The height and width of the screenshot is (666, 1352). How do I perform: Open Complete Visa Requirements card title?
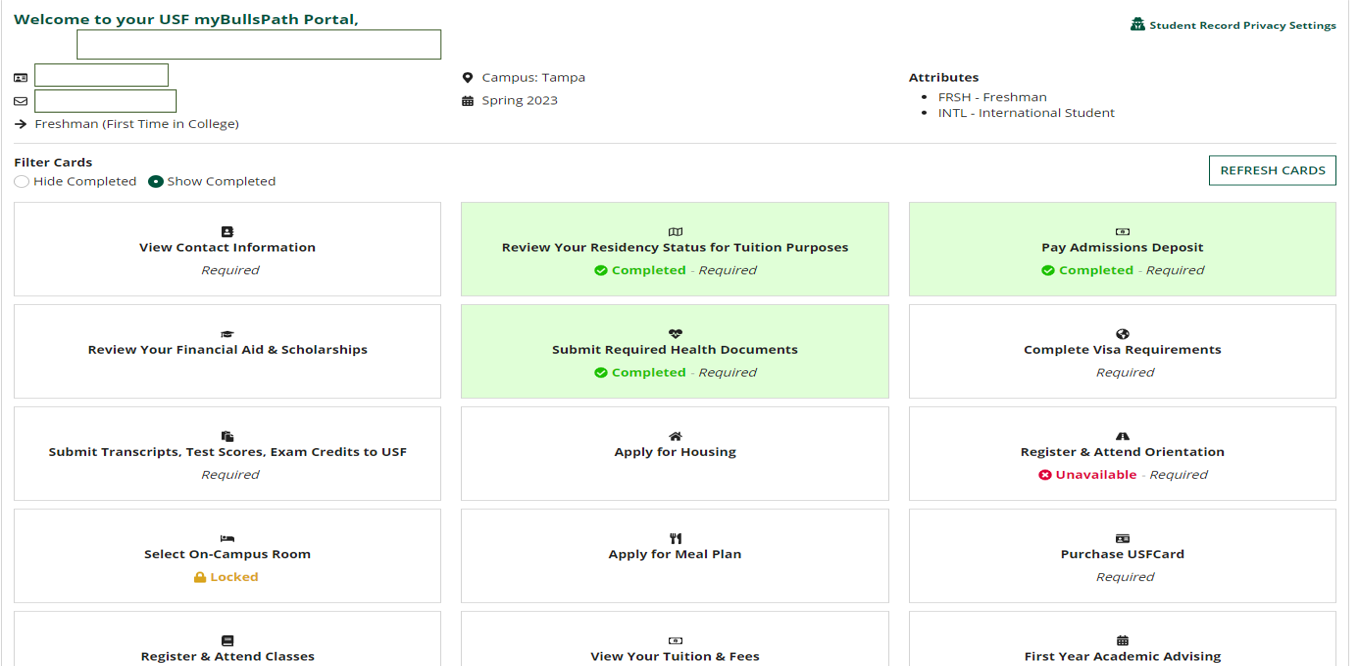(x=1122, y=350)
